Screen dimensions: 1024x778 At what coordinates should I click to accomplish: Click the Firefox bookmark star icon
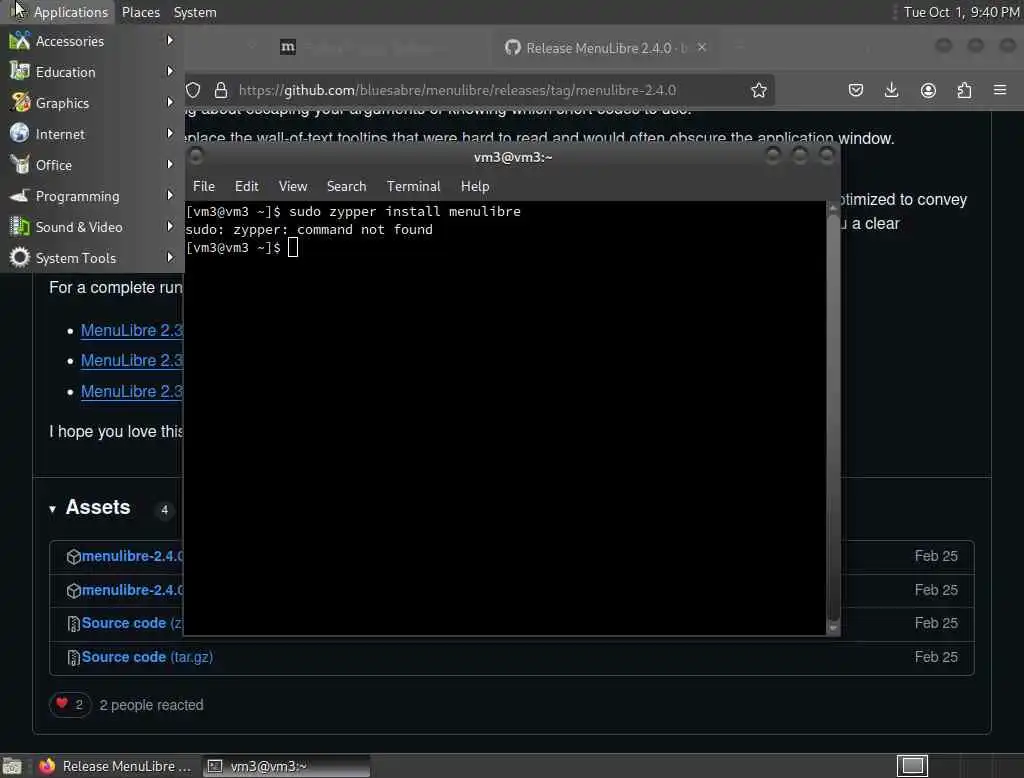point(758,90)
